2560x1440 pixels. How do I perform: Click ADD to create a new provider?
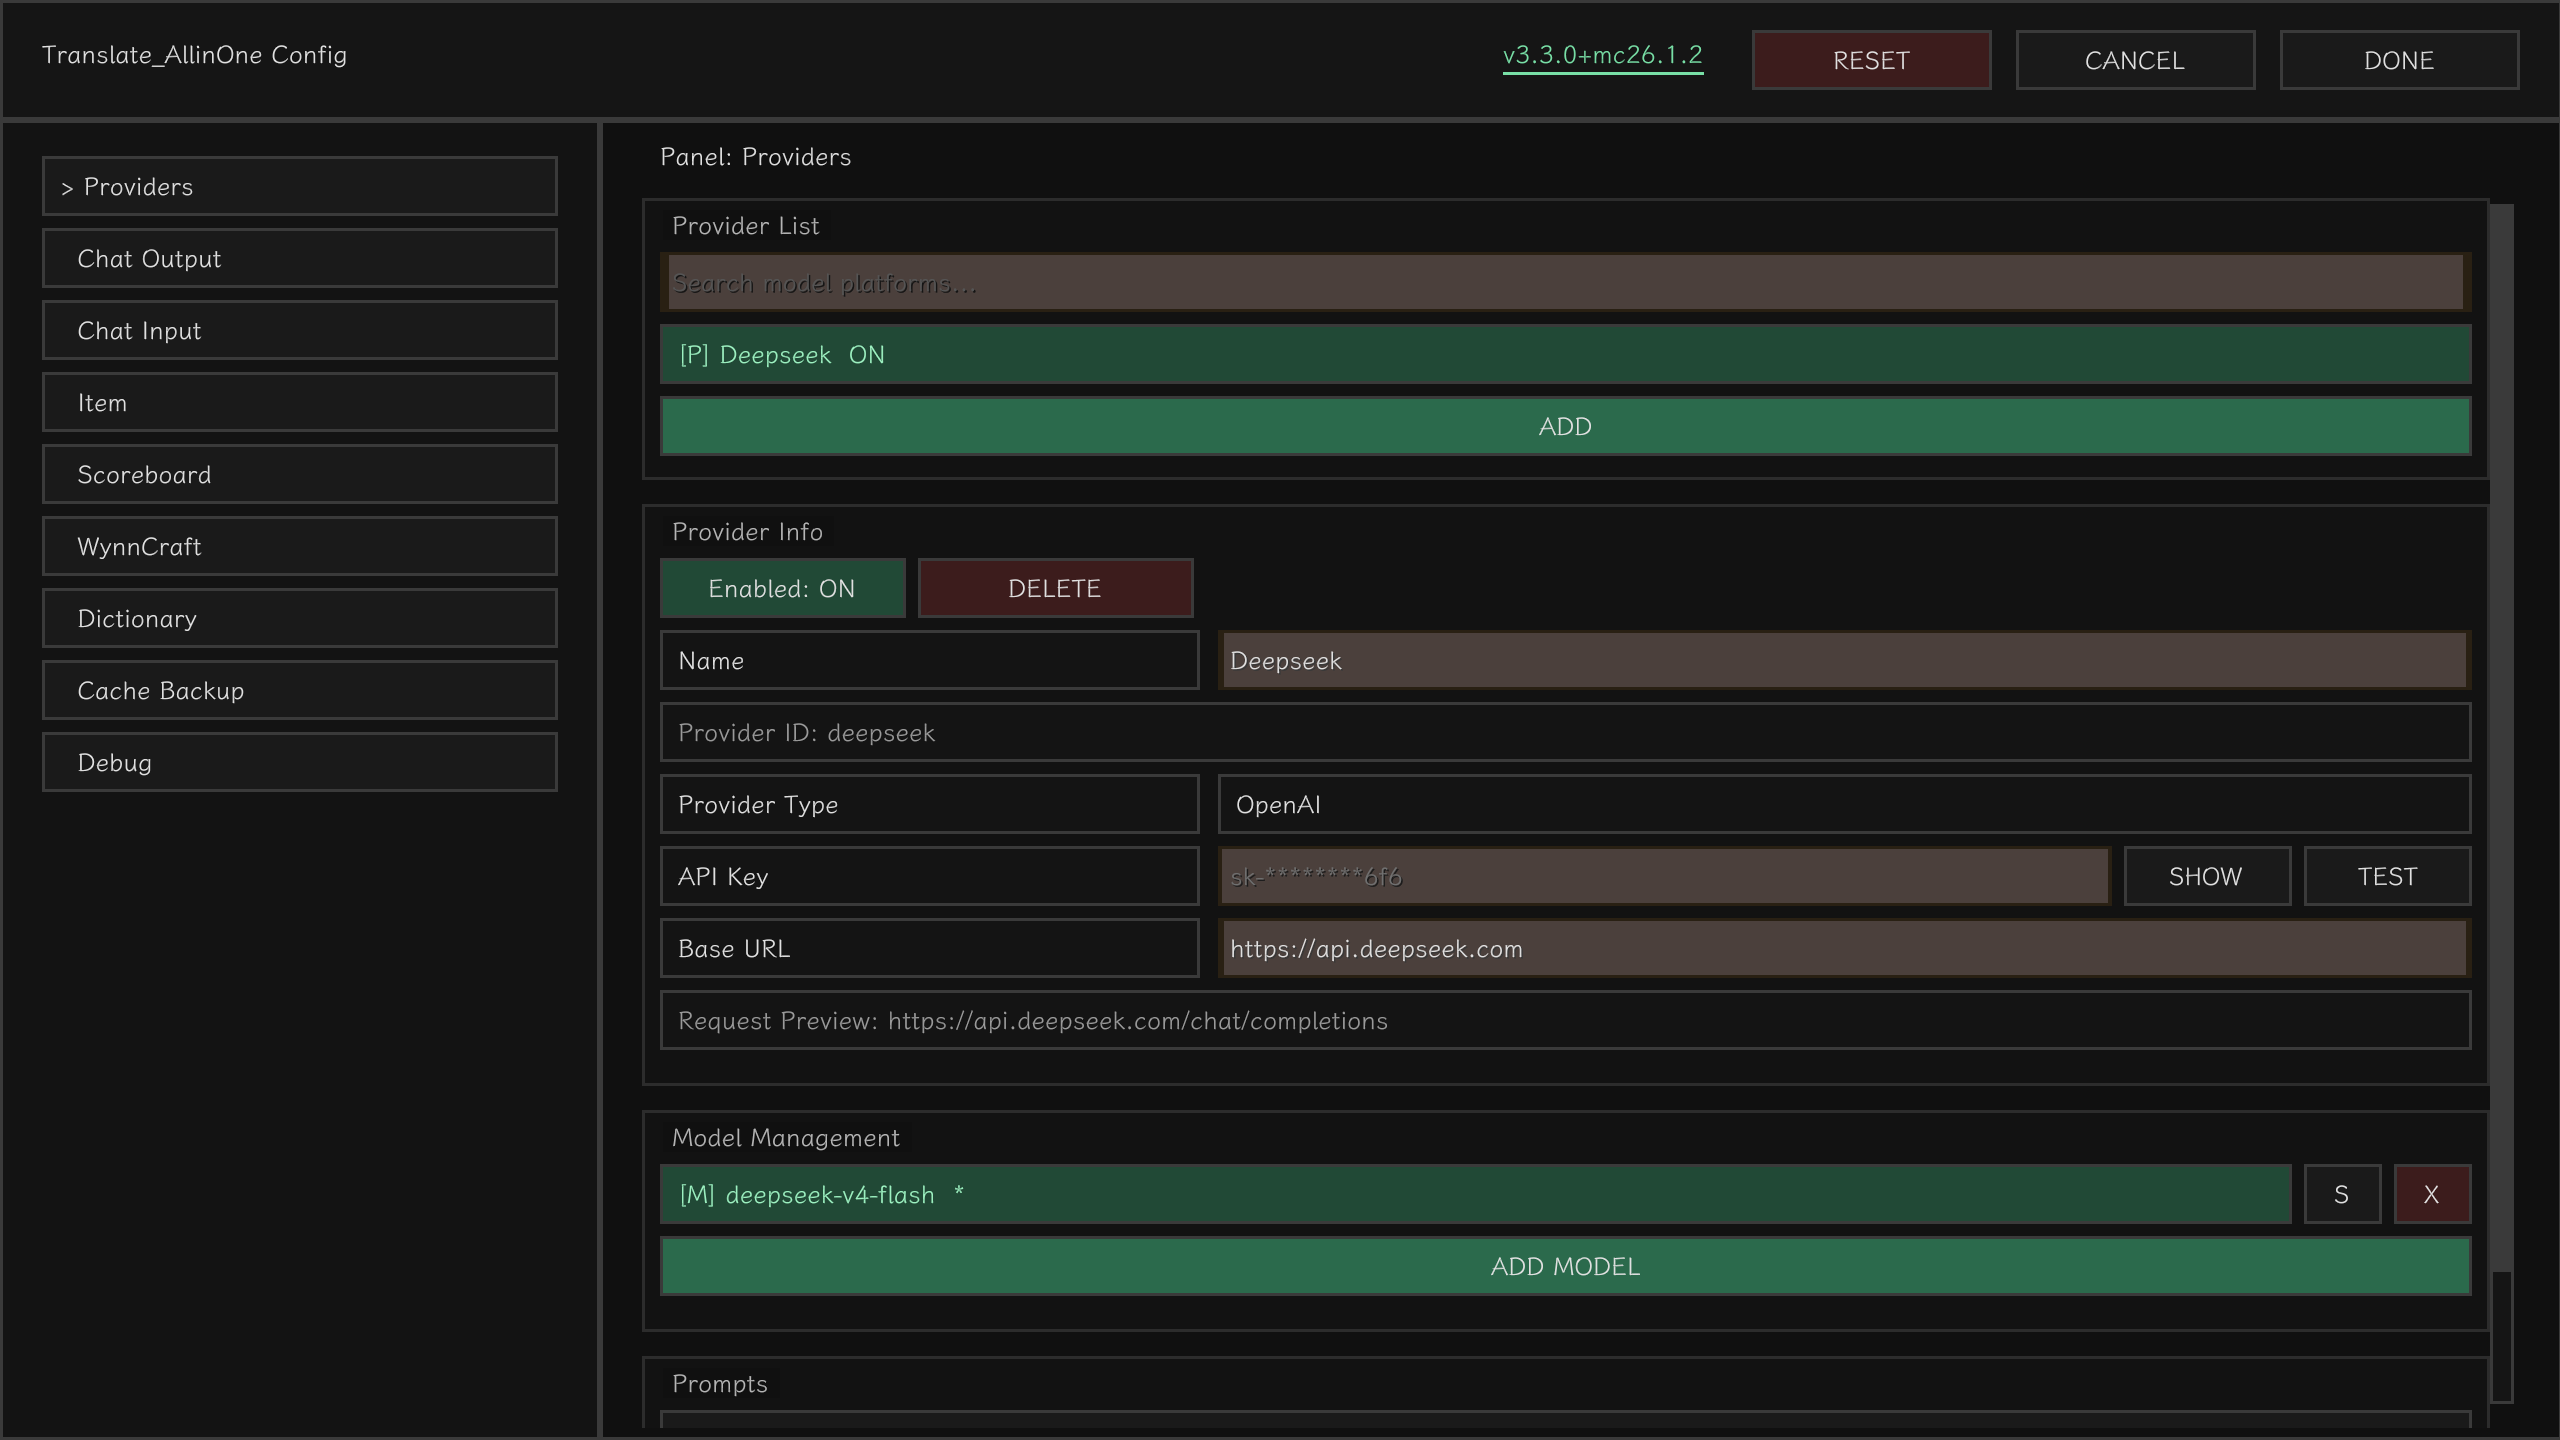(x=1565, y=426)
